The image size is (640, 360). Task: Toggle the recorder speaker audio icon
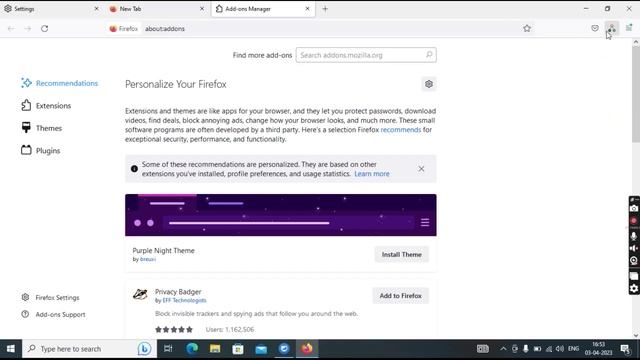point(634,248)
